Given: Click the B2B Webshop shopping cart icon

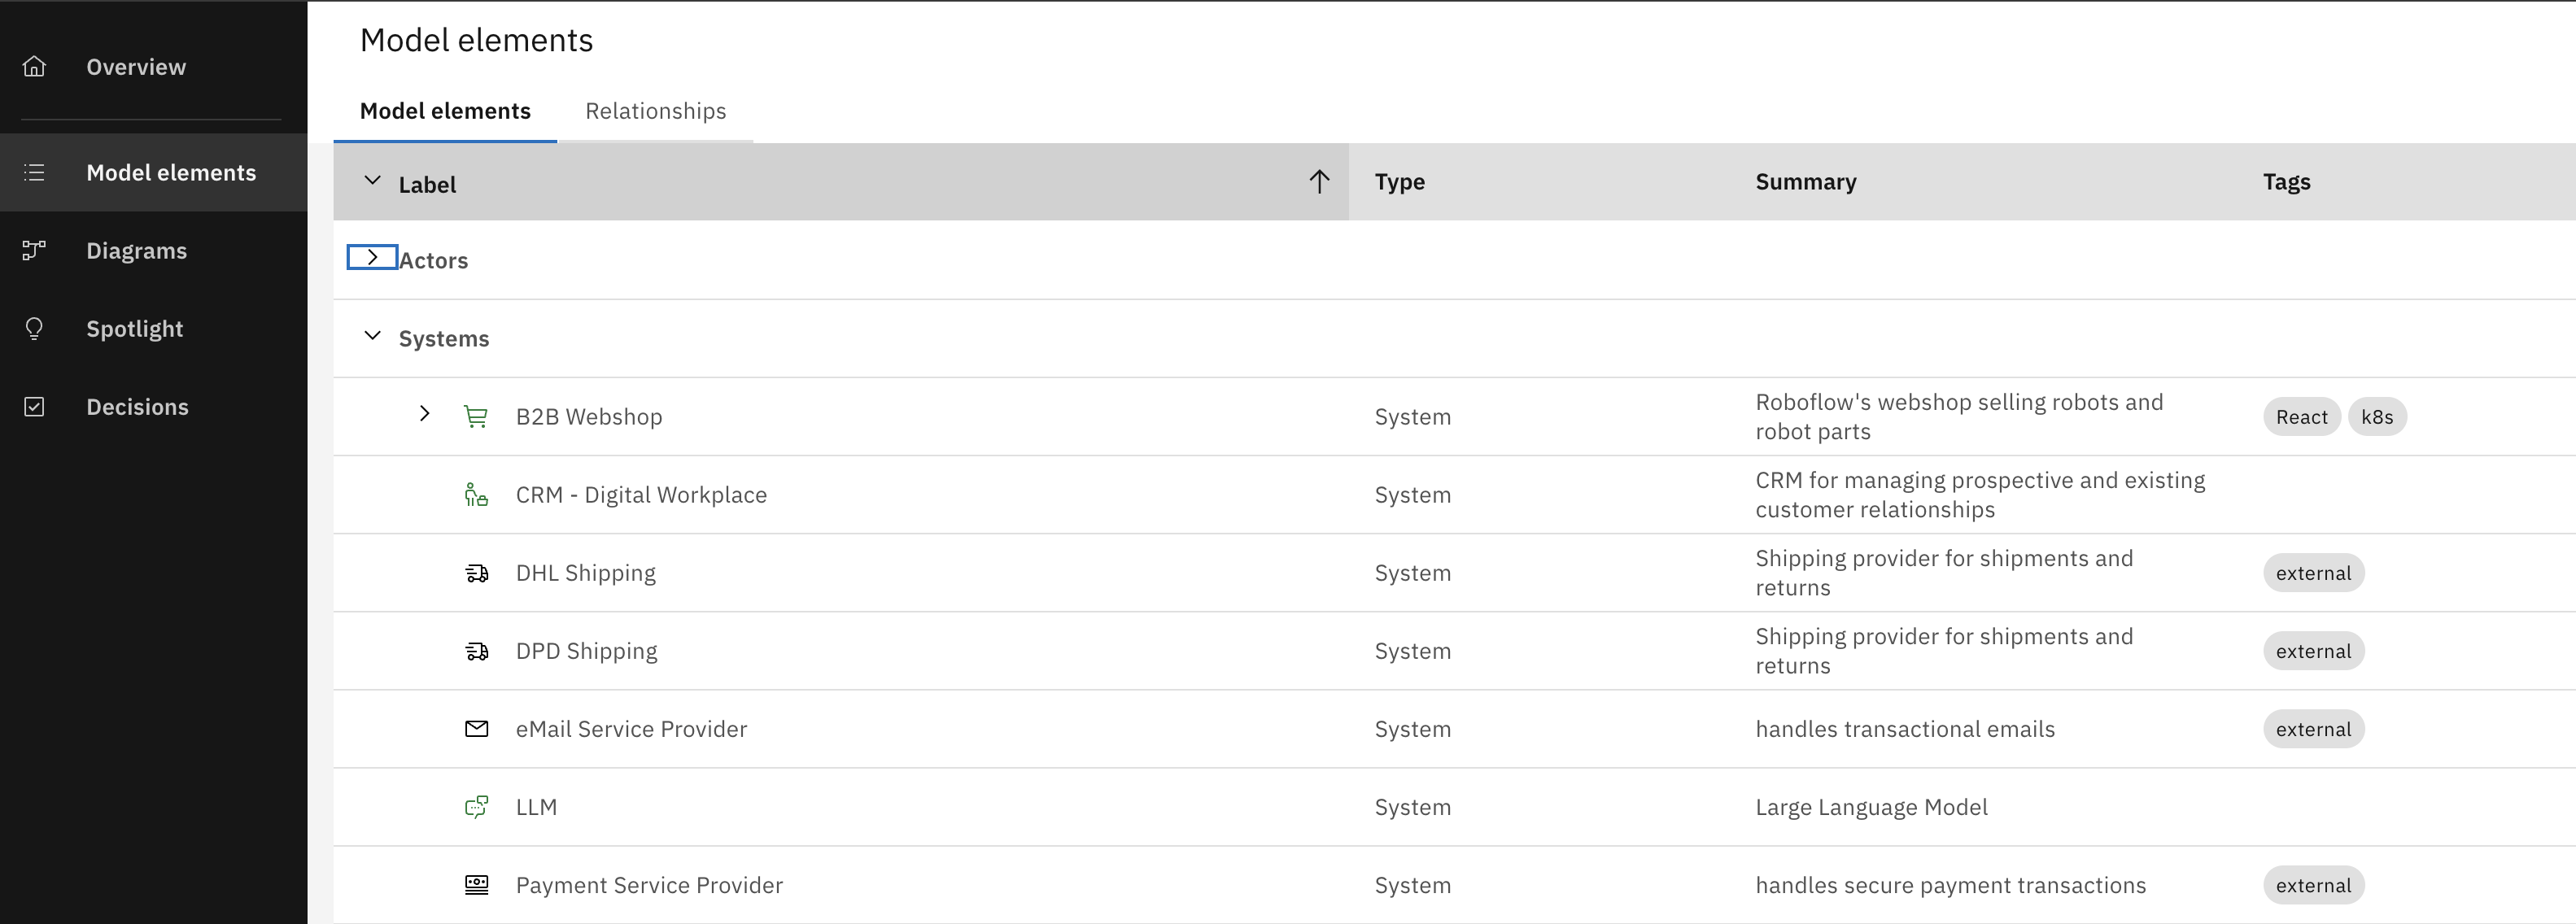Looking at the screenshot, I should pos(476,417).
